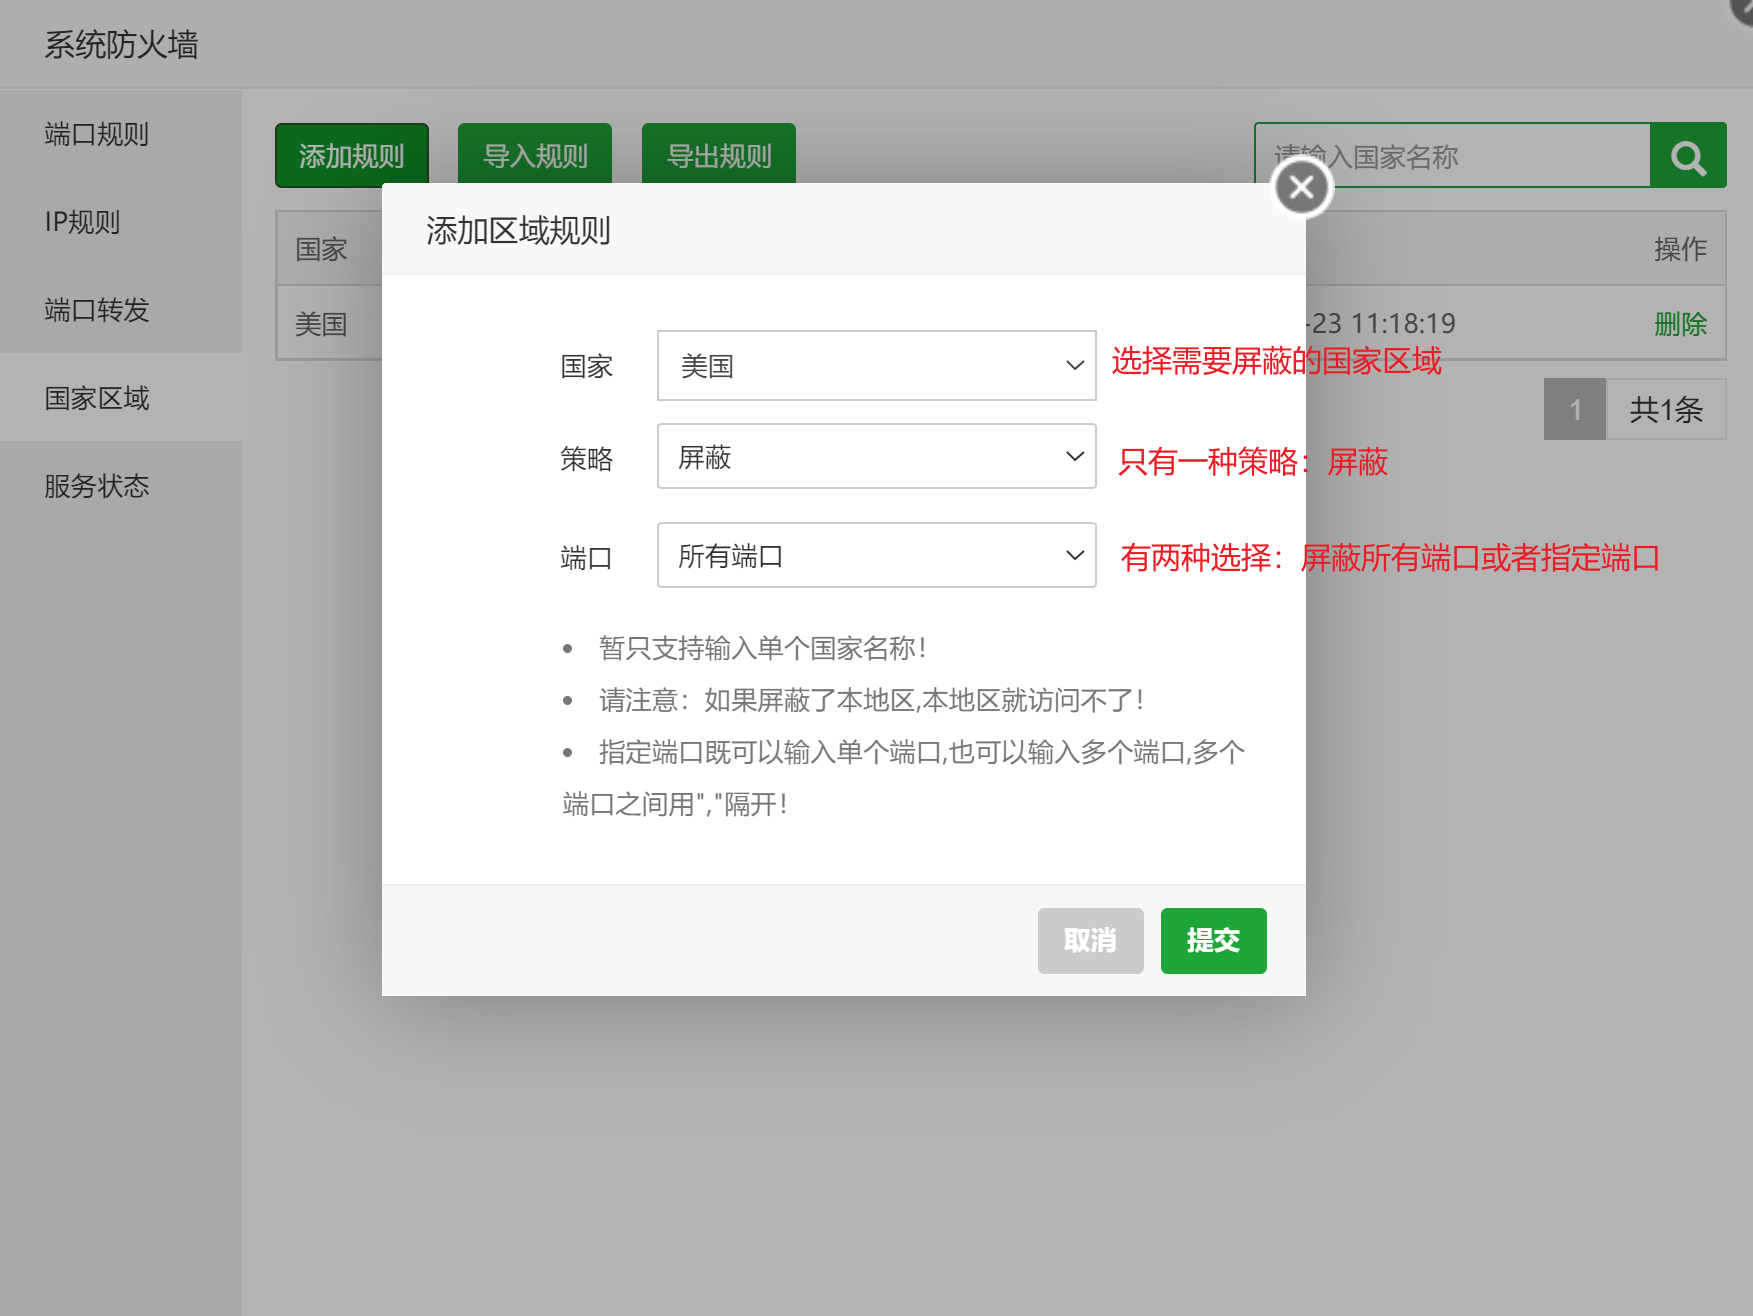Open the IP规则 sidebar section
This screenshot has width=1753, height=1316.
pos(83,222)
